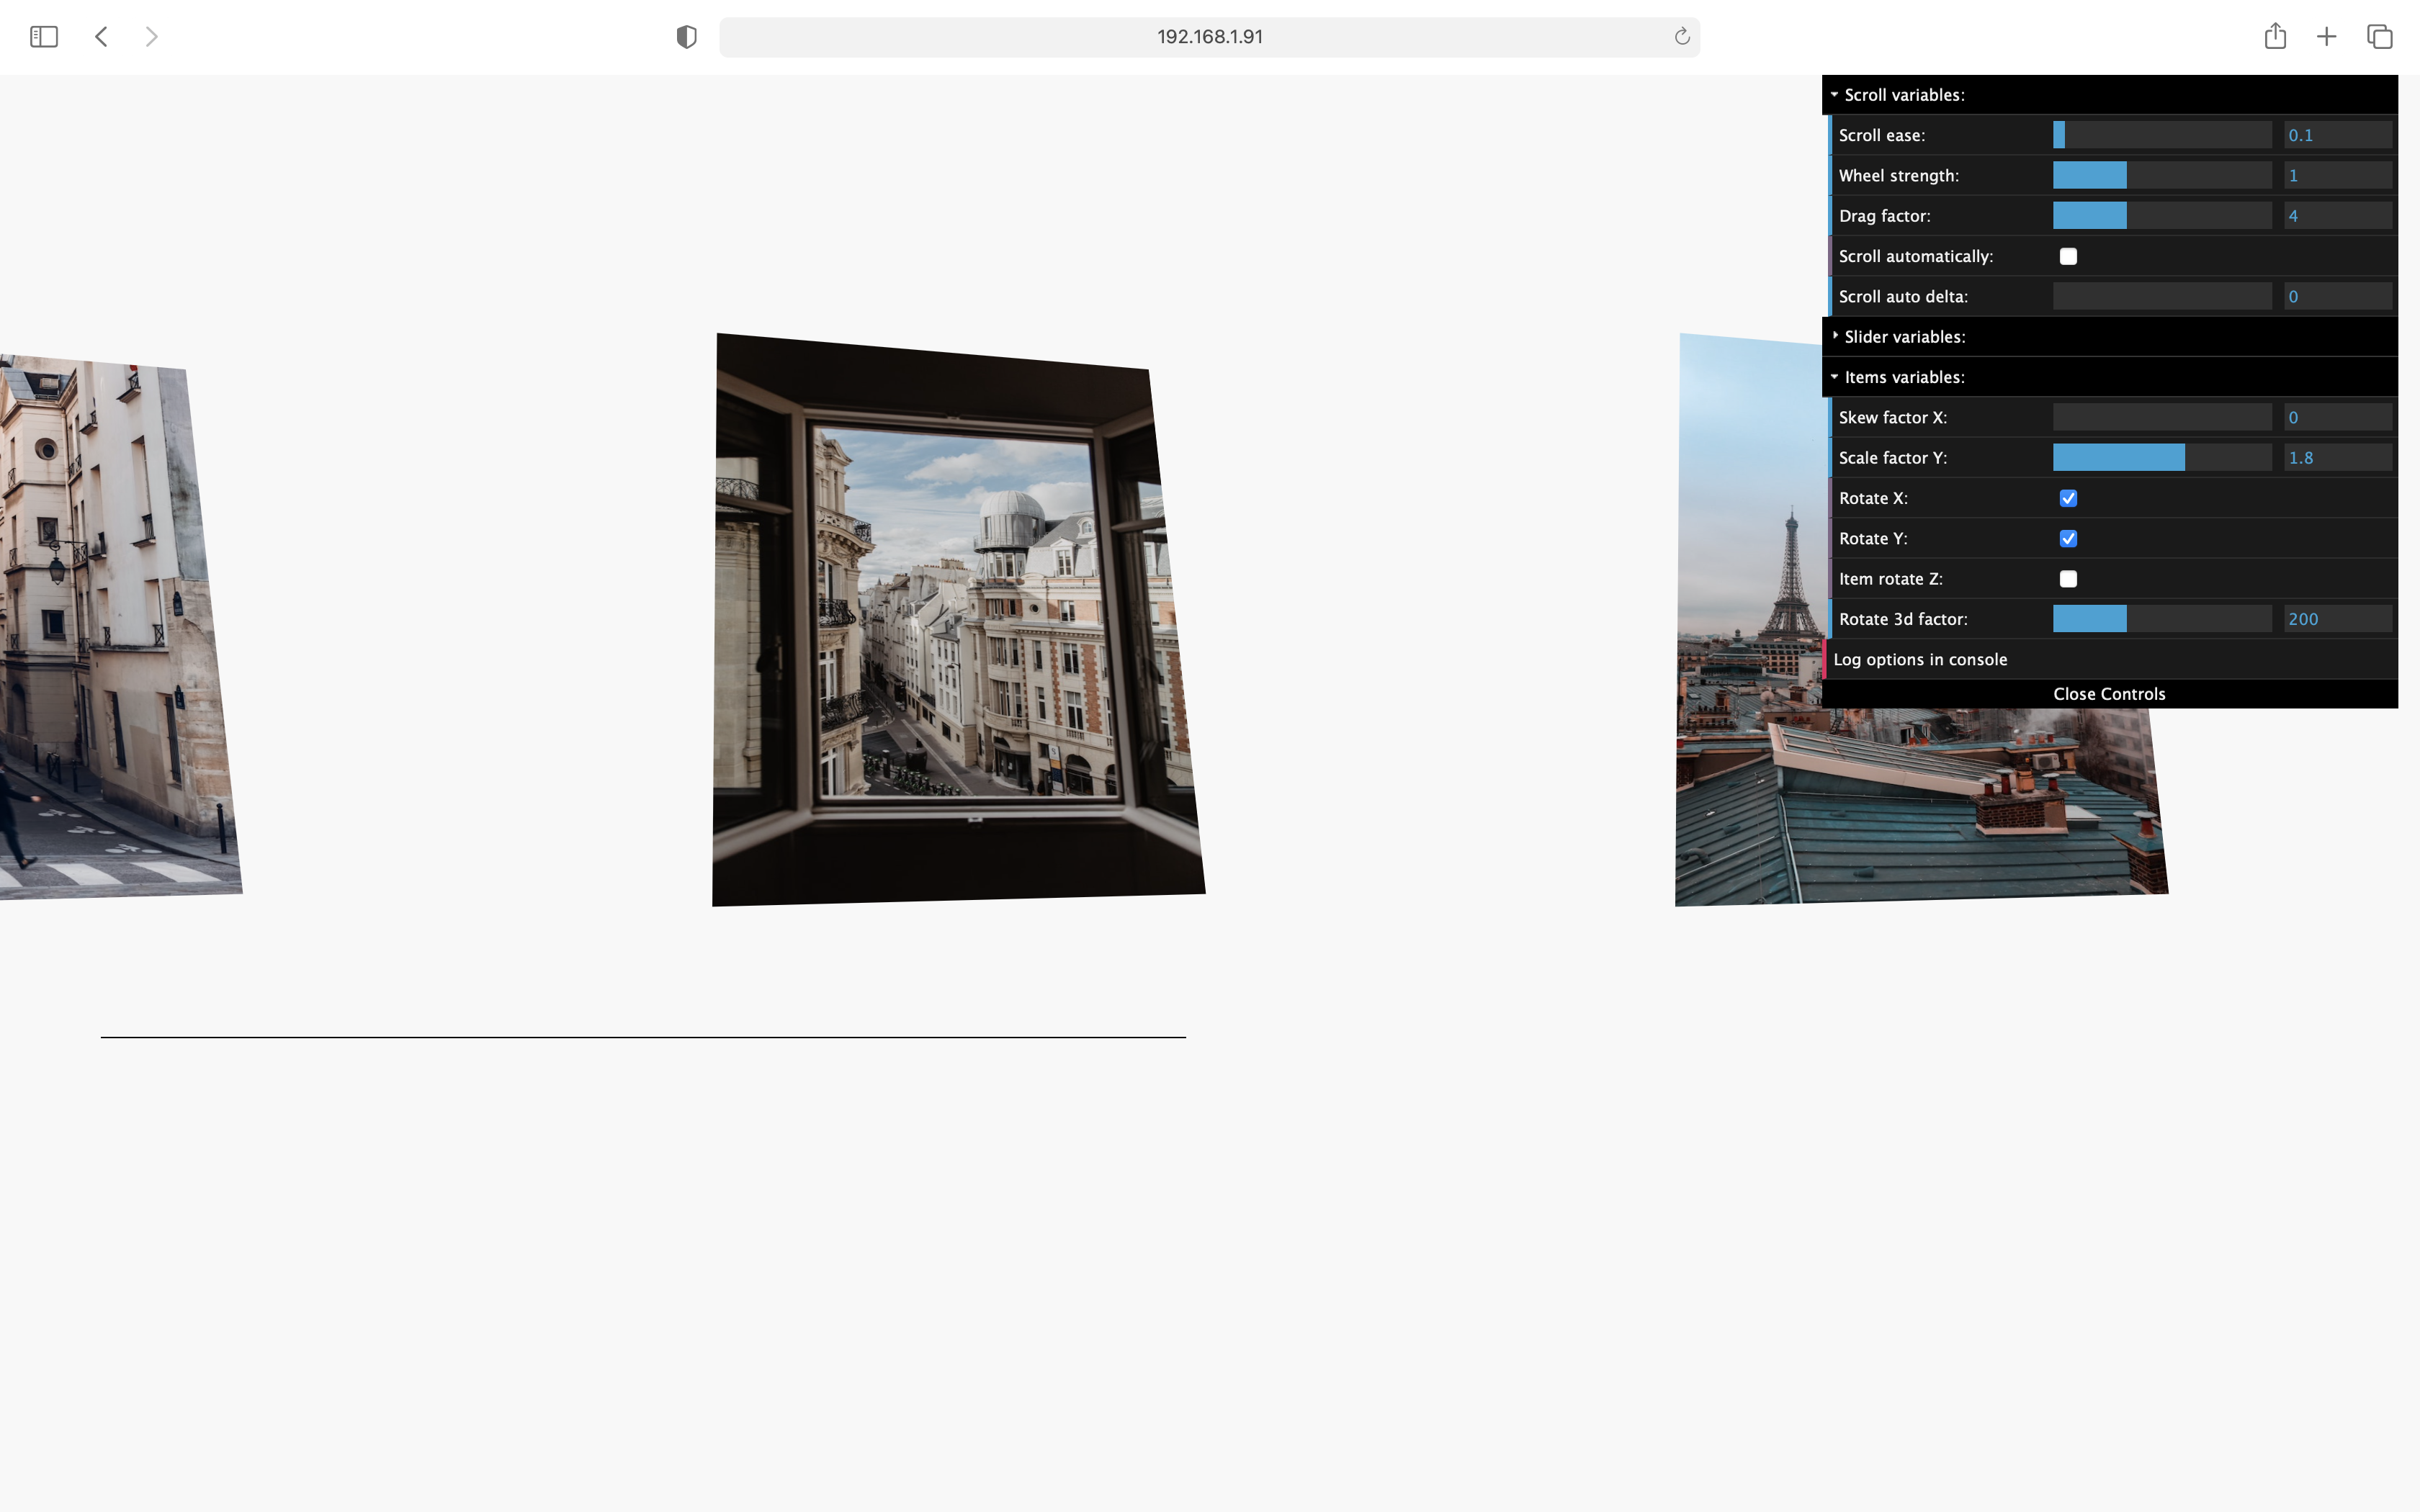Enable Item rotate Z checkbox
2420x1512 pixels.
pyautogui.click(x=2068, y=579)
